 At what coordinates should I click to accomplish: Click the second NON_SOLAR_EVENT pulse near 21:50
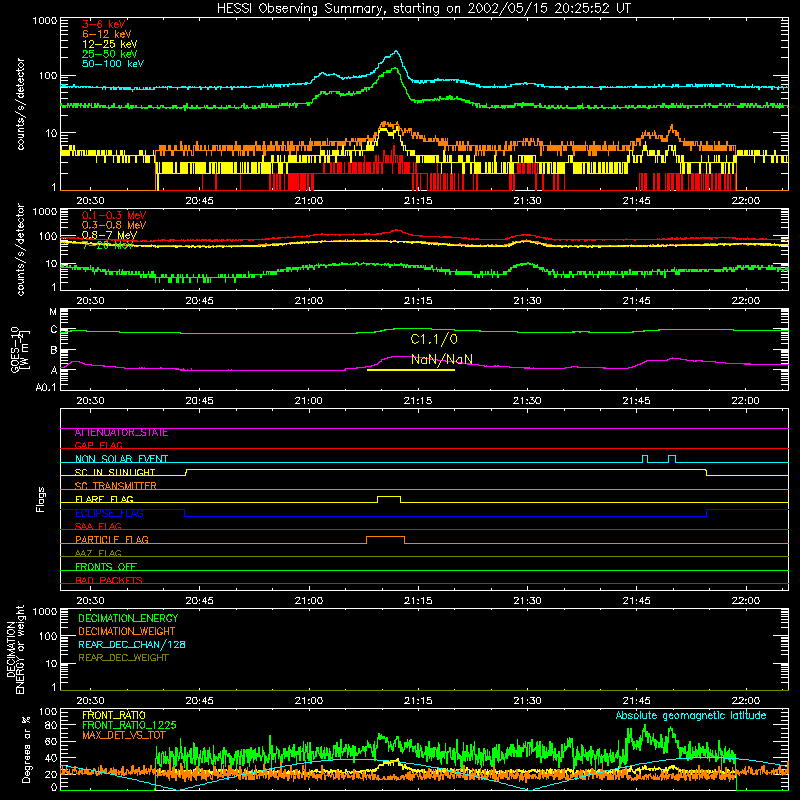(x=672, y=458)
